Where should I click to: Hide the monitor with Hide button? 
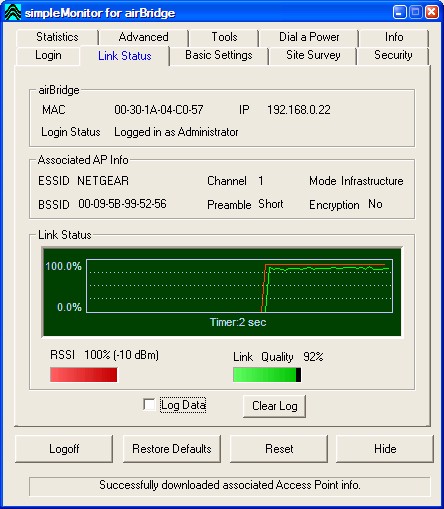point(385,449)
